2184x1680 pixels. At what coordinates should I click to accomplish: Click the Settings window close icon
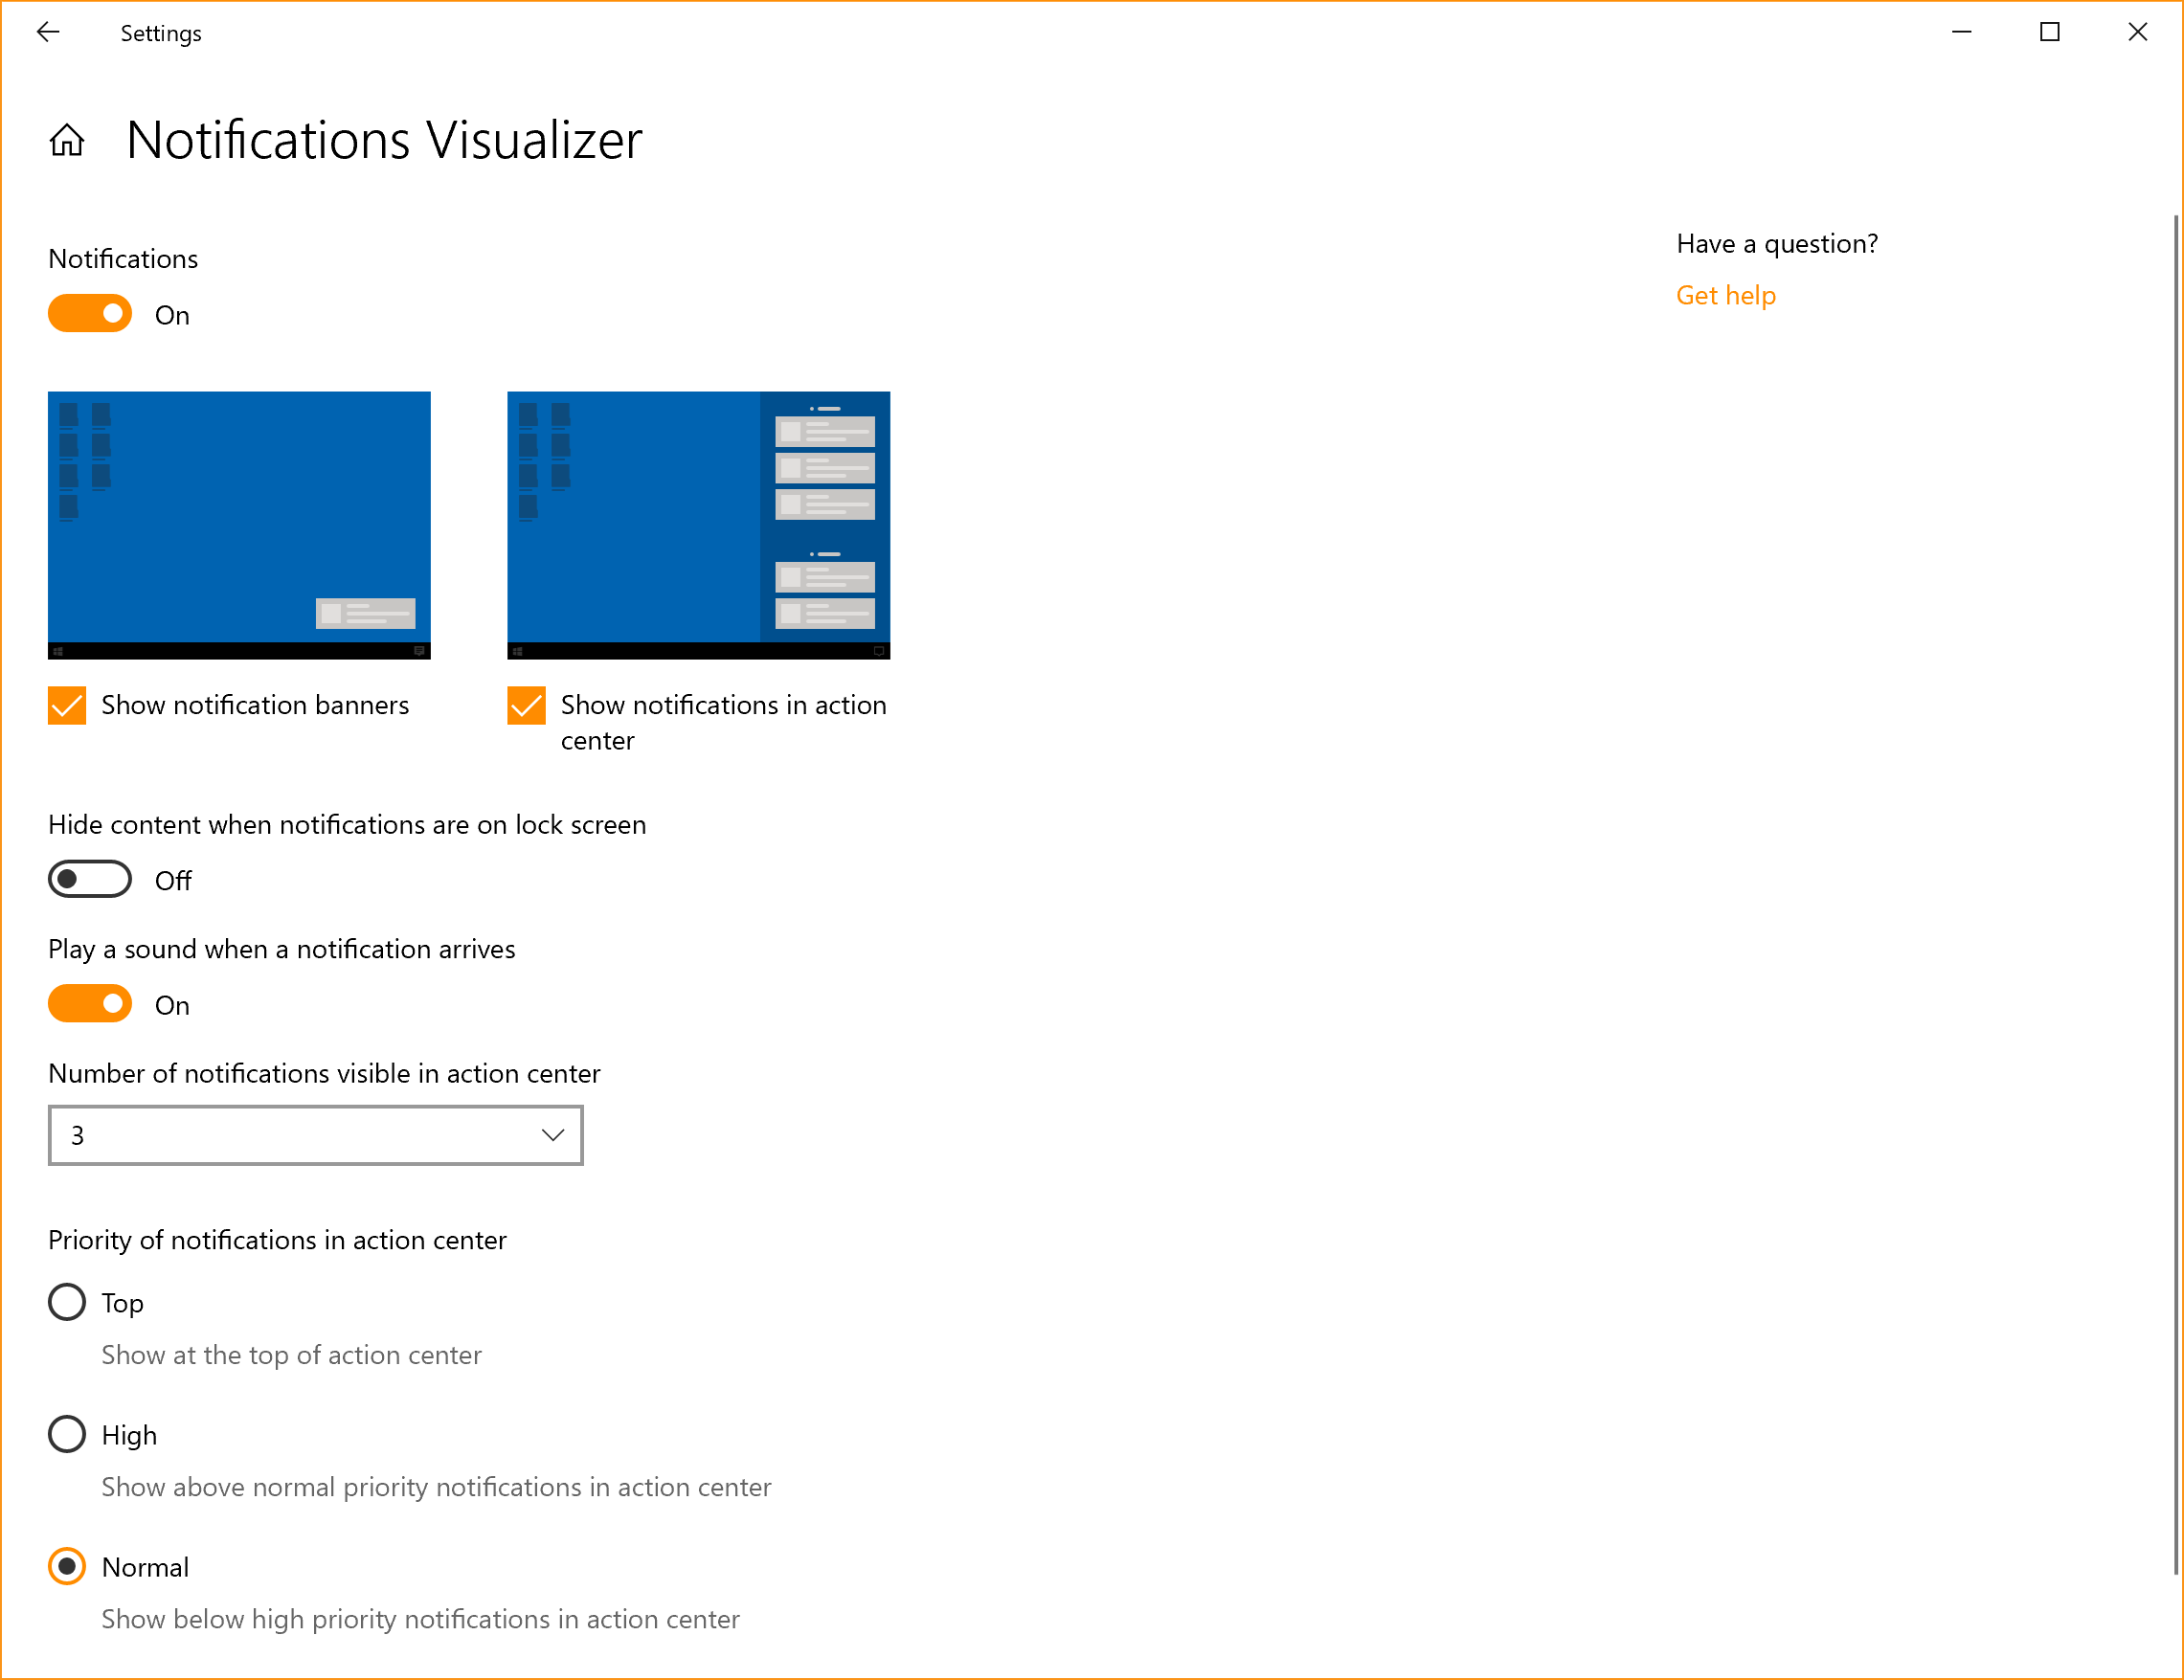click(2138, 30)
